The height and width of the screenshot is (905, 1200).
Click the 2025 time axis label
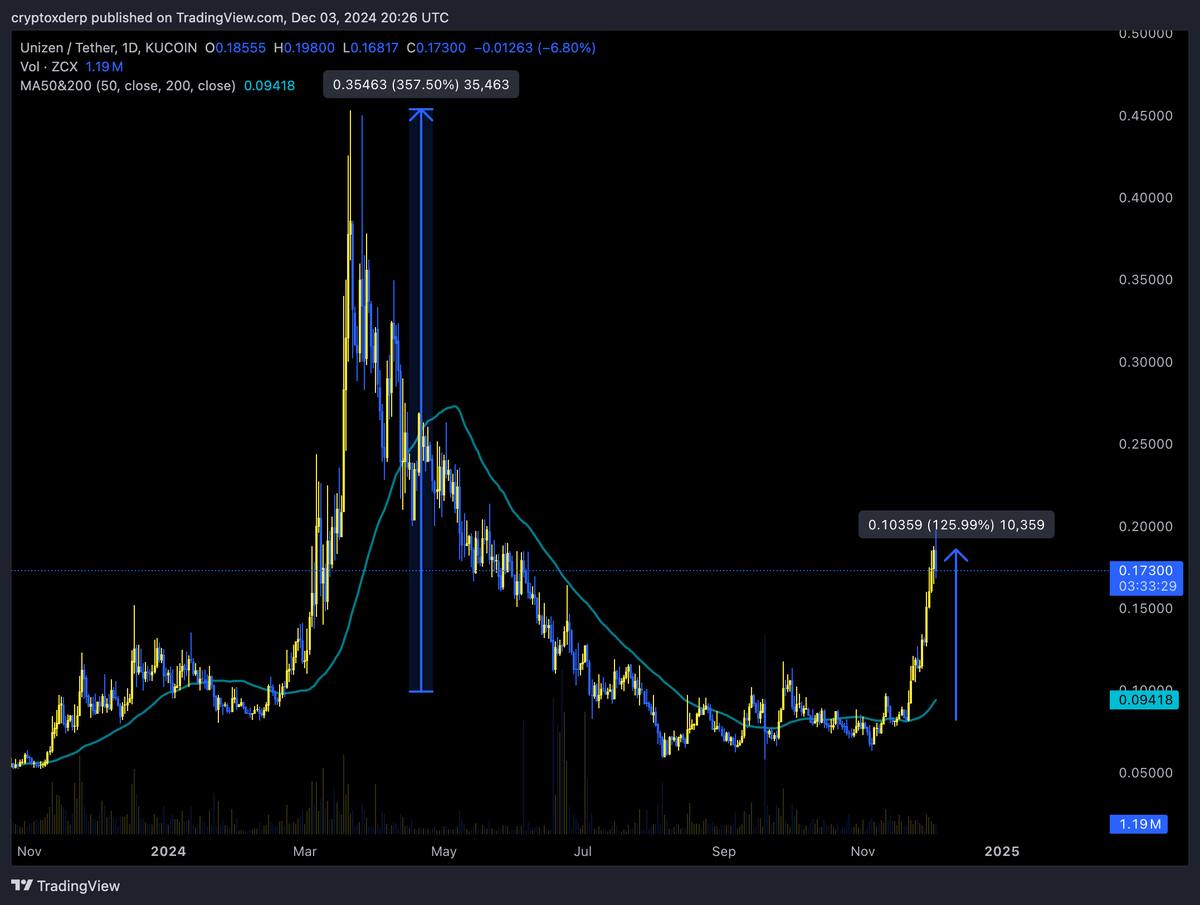1002,851
